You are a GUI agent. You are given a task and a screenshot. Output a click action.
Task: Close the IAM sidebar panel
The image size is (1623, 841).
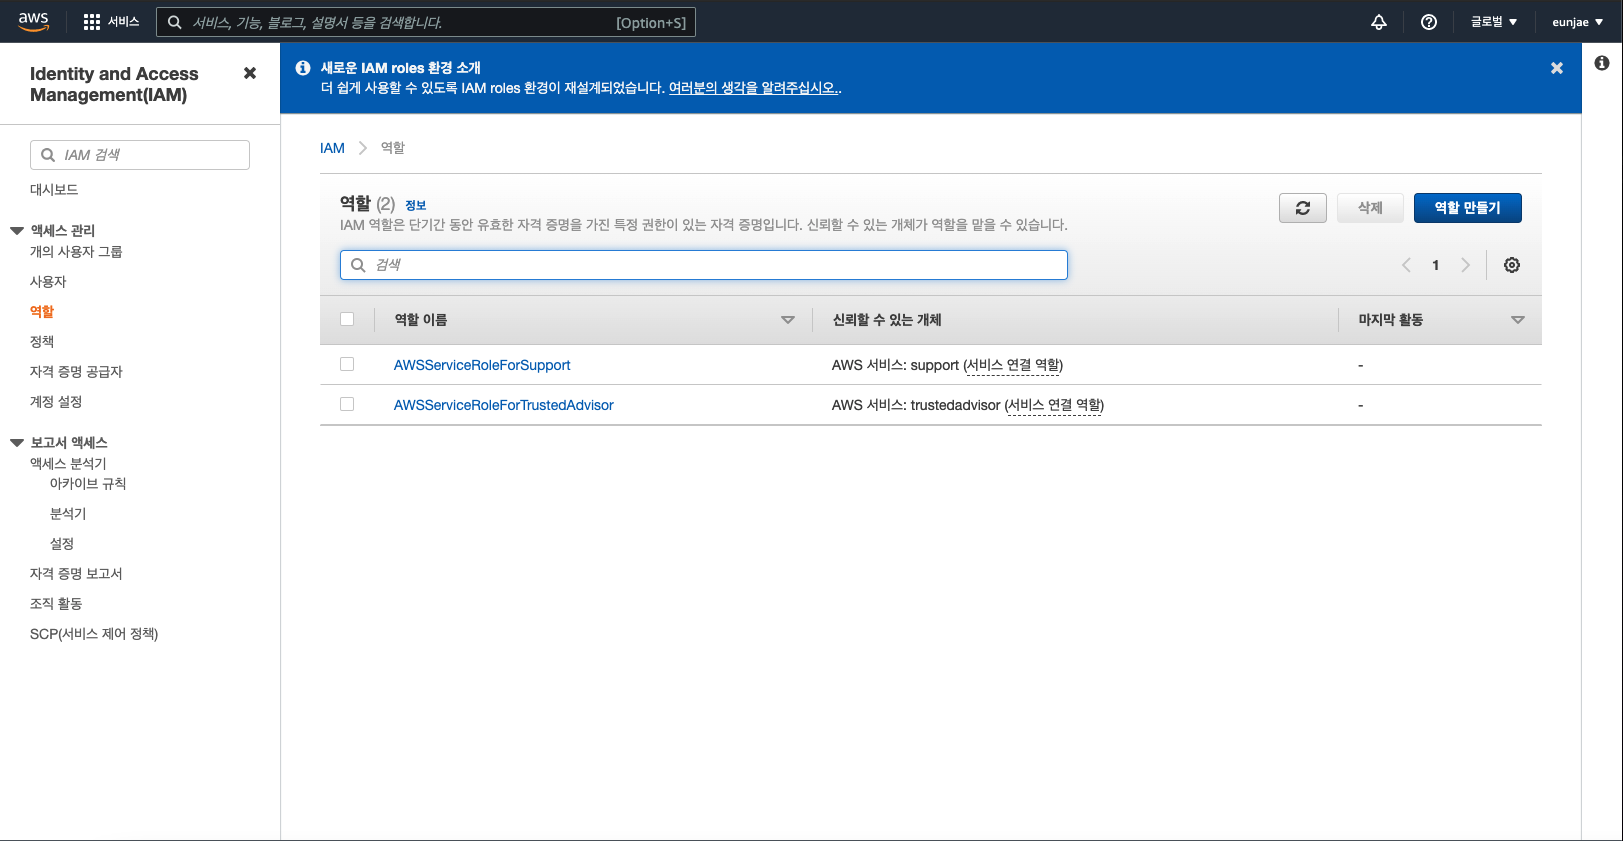coord(250,73)
